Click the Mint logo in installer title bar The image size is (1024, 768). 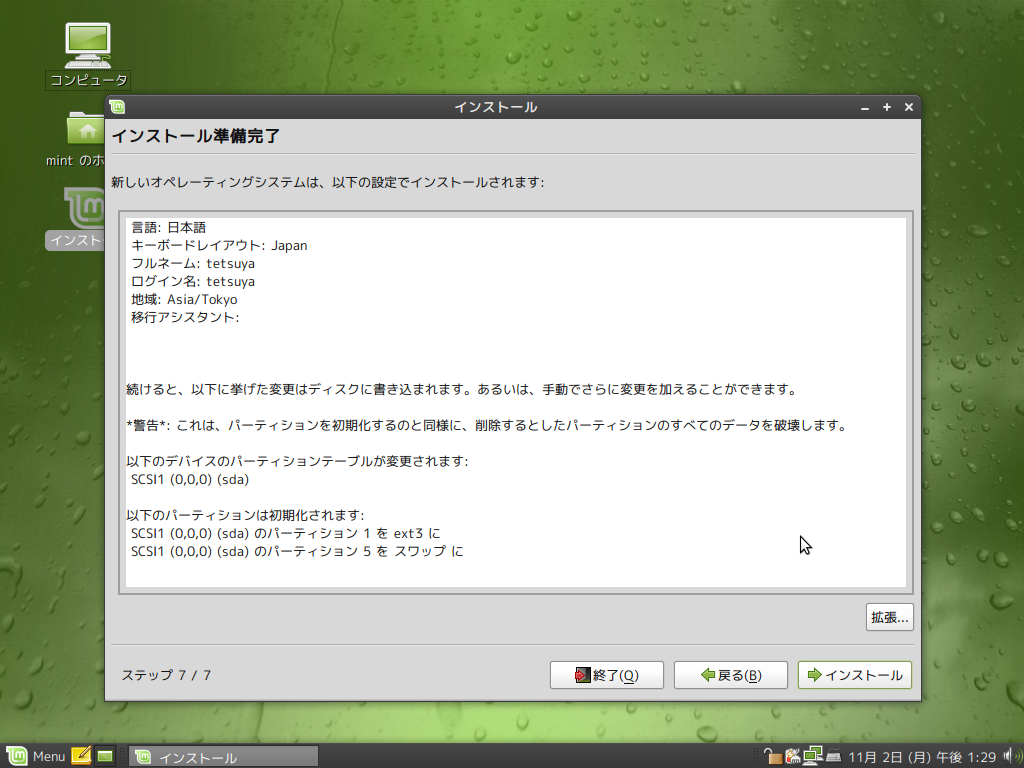118,107
